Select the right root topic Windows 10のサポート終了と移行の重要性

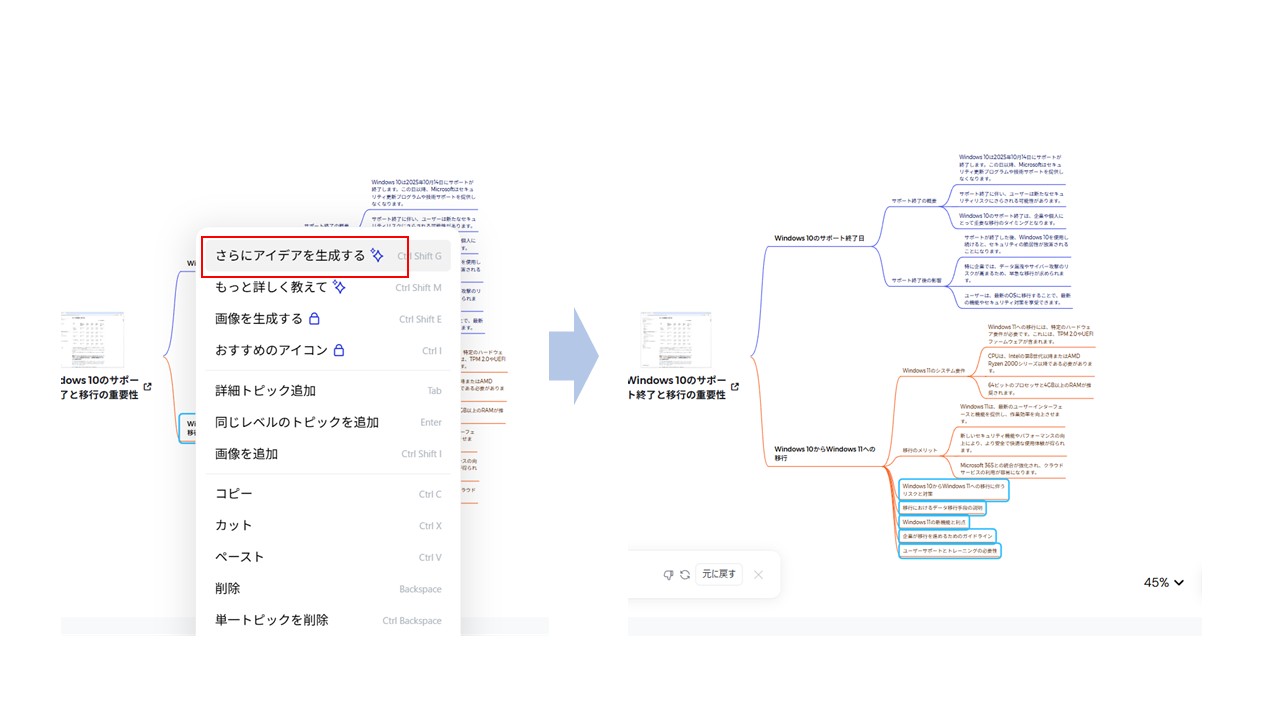click(x=677, y=388)
